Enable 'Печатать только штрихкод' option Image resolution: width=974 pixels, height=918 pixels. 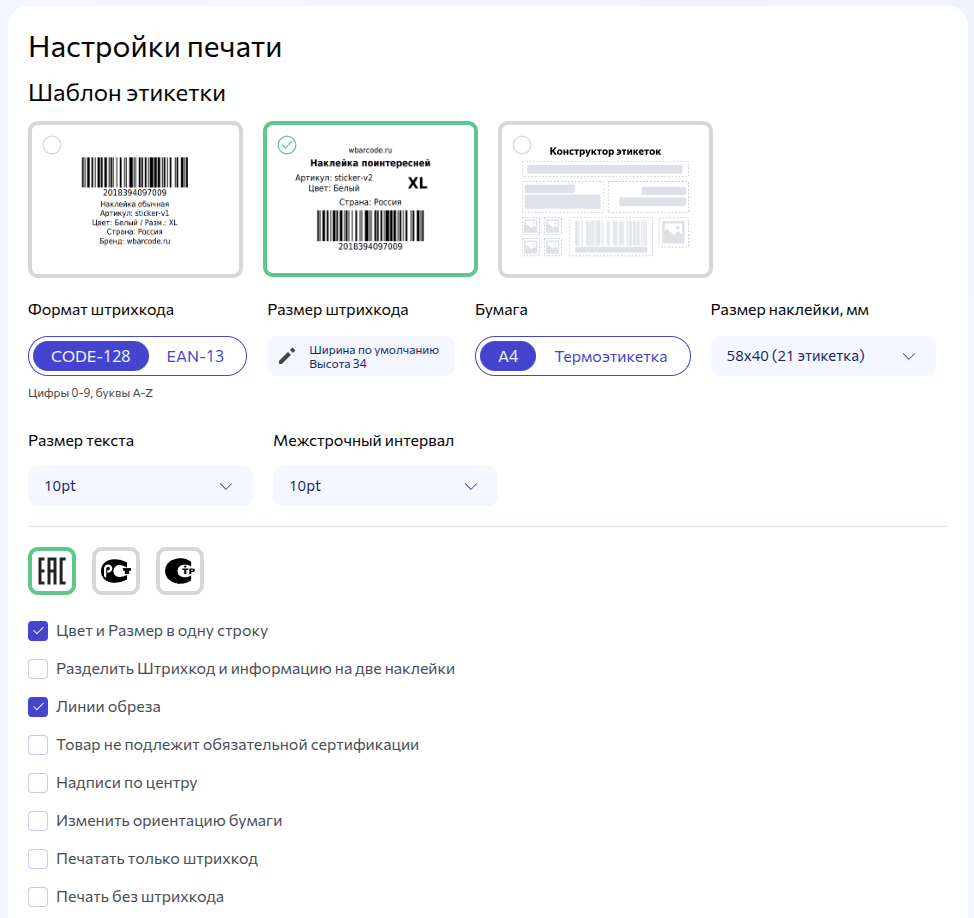tap(38, 858)
